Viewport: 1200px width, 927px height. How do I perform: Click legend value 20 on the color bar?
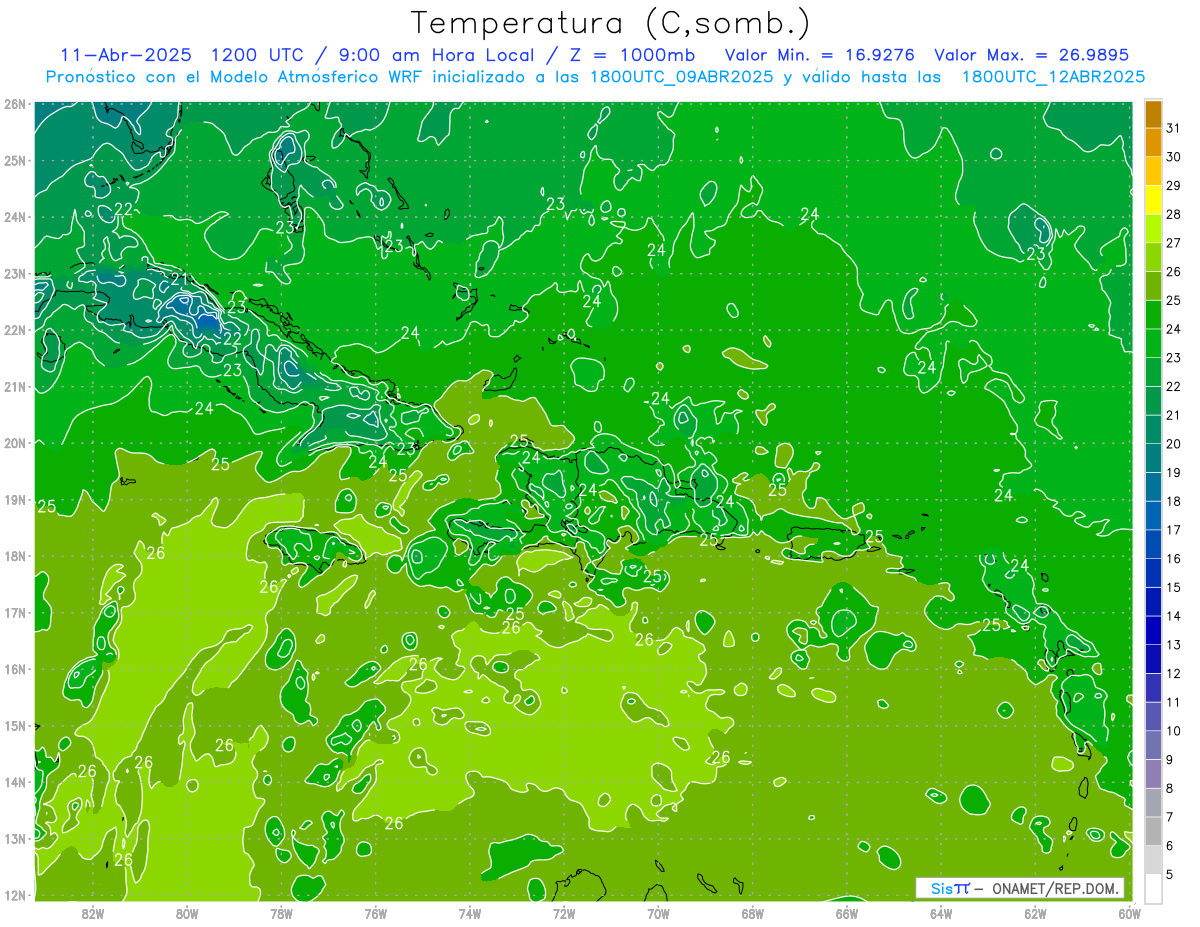click(1173, 444)
